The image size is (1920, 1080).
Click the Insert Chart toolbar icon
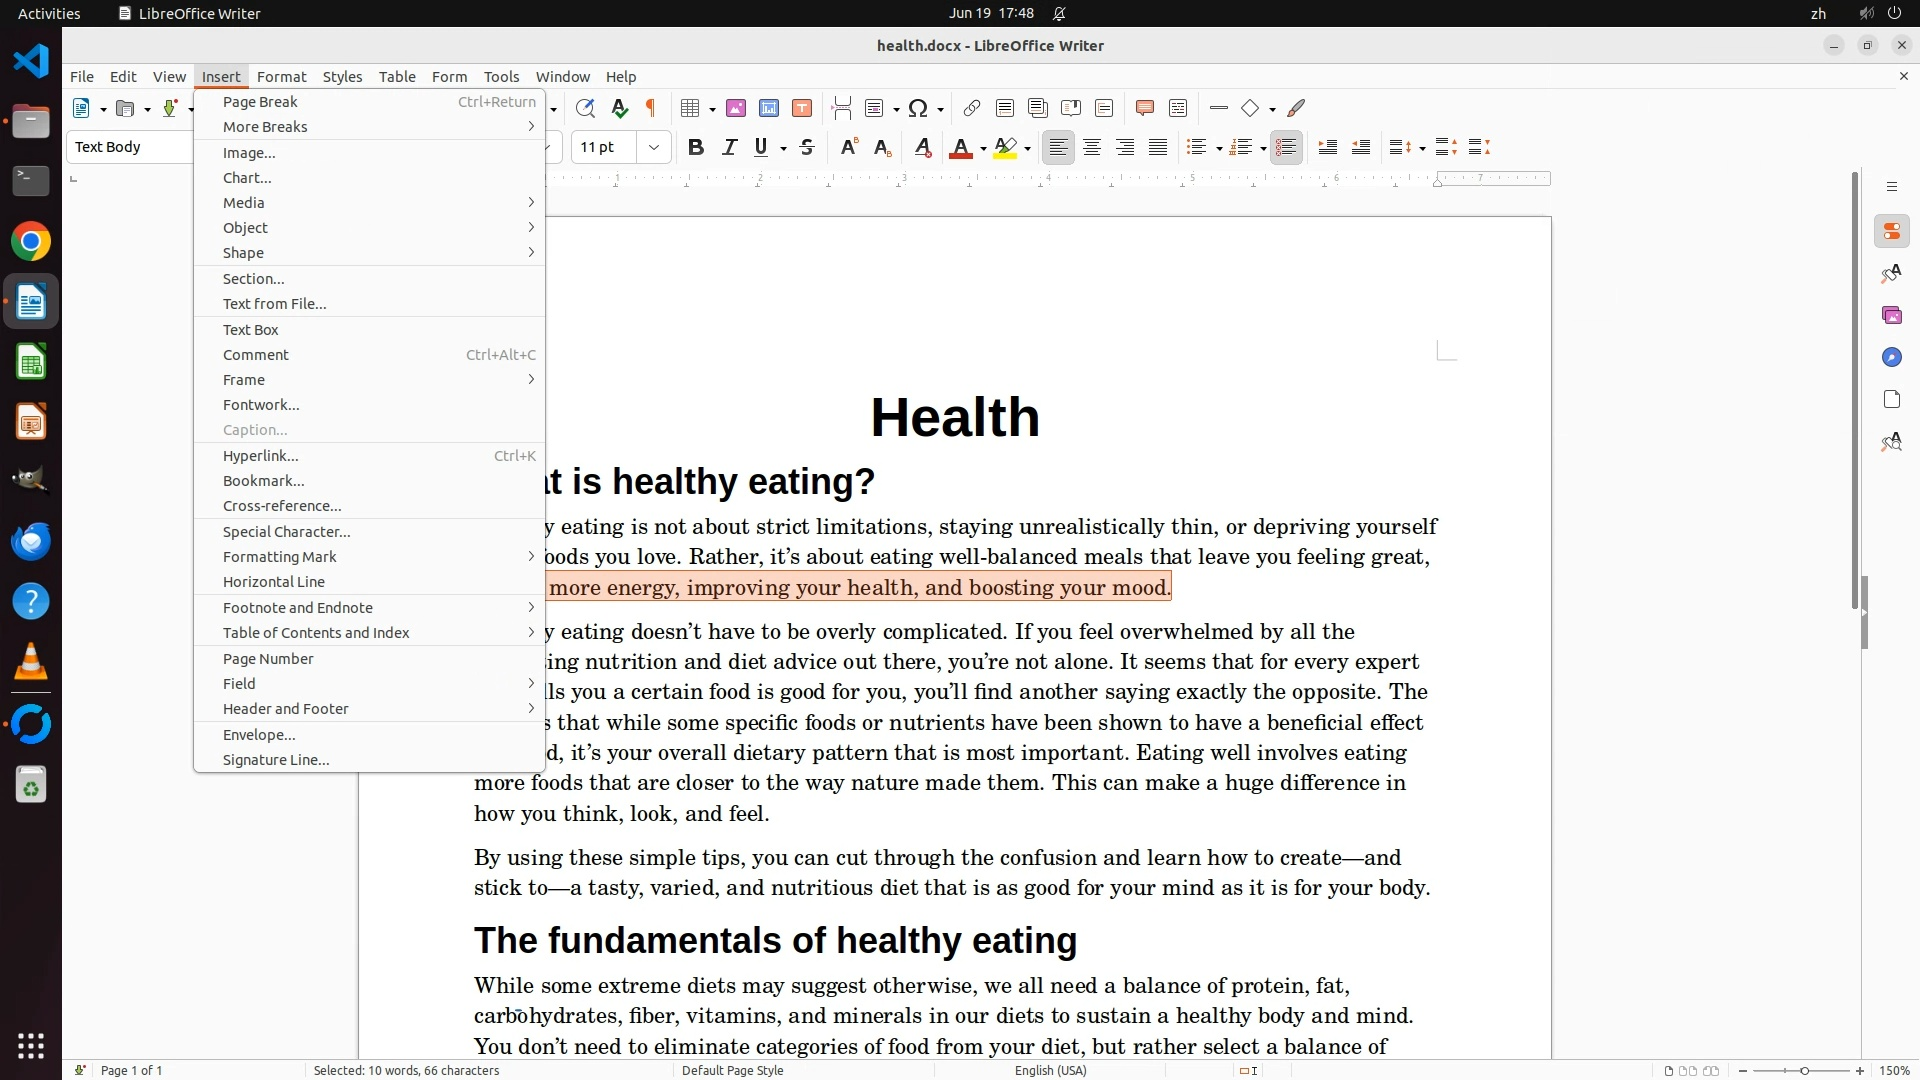tap(769, 108)
